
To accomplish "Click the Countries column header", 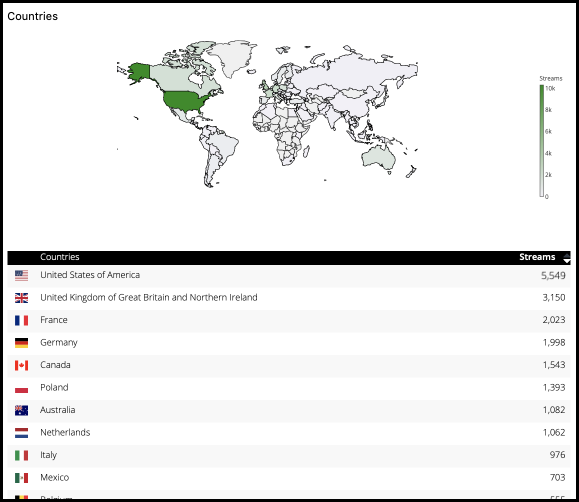I will click(x=59, y=257).
